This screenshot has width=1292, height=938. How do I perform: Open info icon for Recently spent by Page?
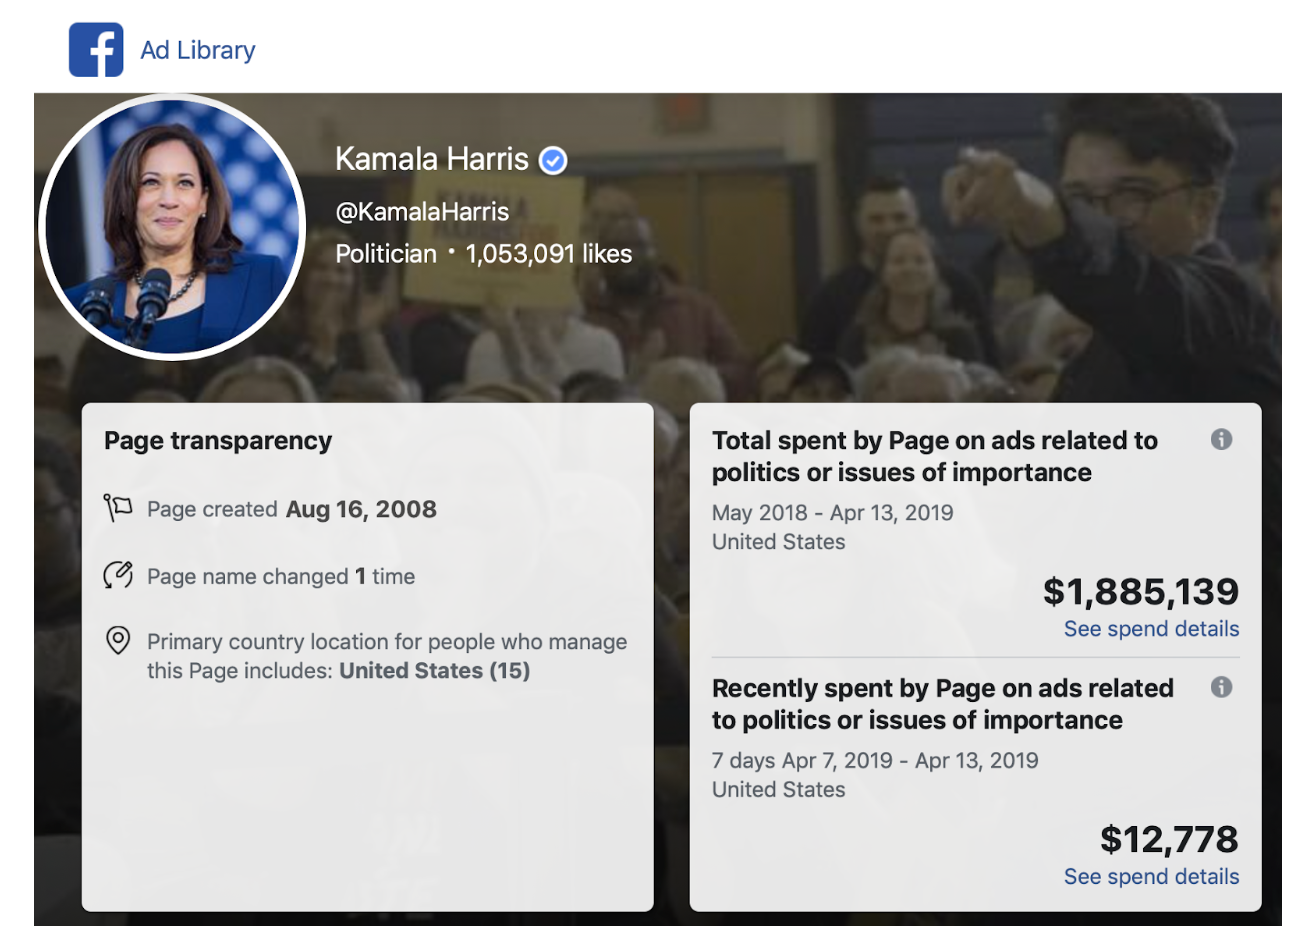[1221, 687]
